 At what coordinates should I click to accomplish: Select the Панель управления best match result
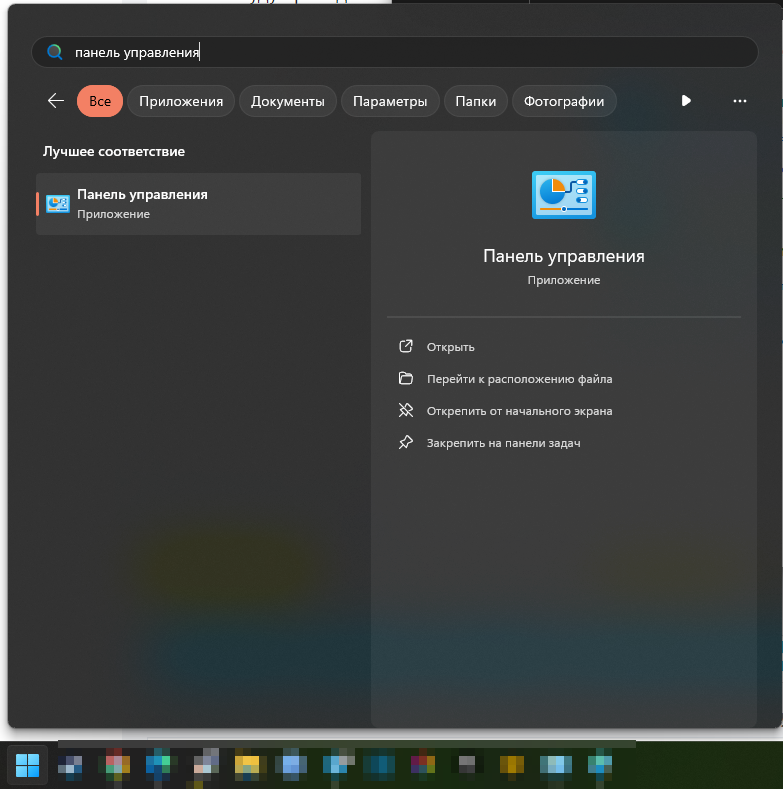coord(198,204)
